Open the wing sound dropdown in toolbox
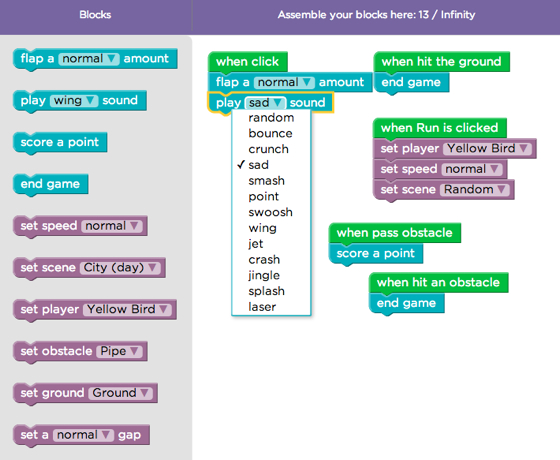The image size is (560, 460). click(x=74, y=101)
